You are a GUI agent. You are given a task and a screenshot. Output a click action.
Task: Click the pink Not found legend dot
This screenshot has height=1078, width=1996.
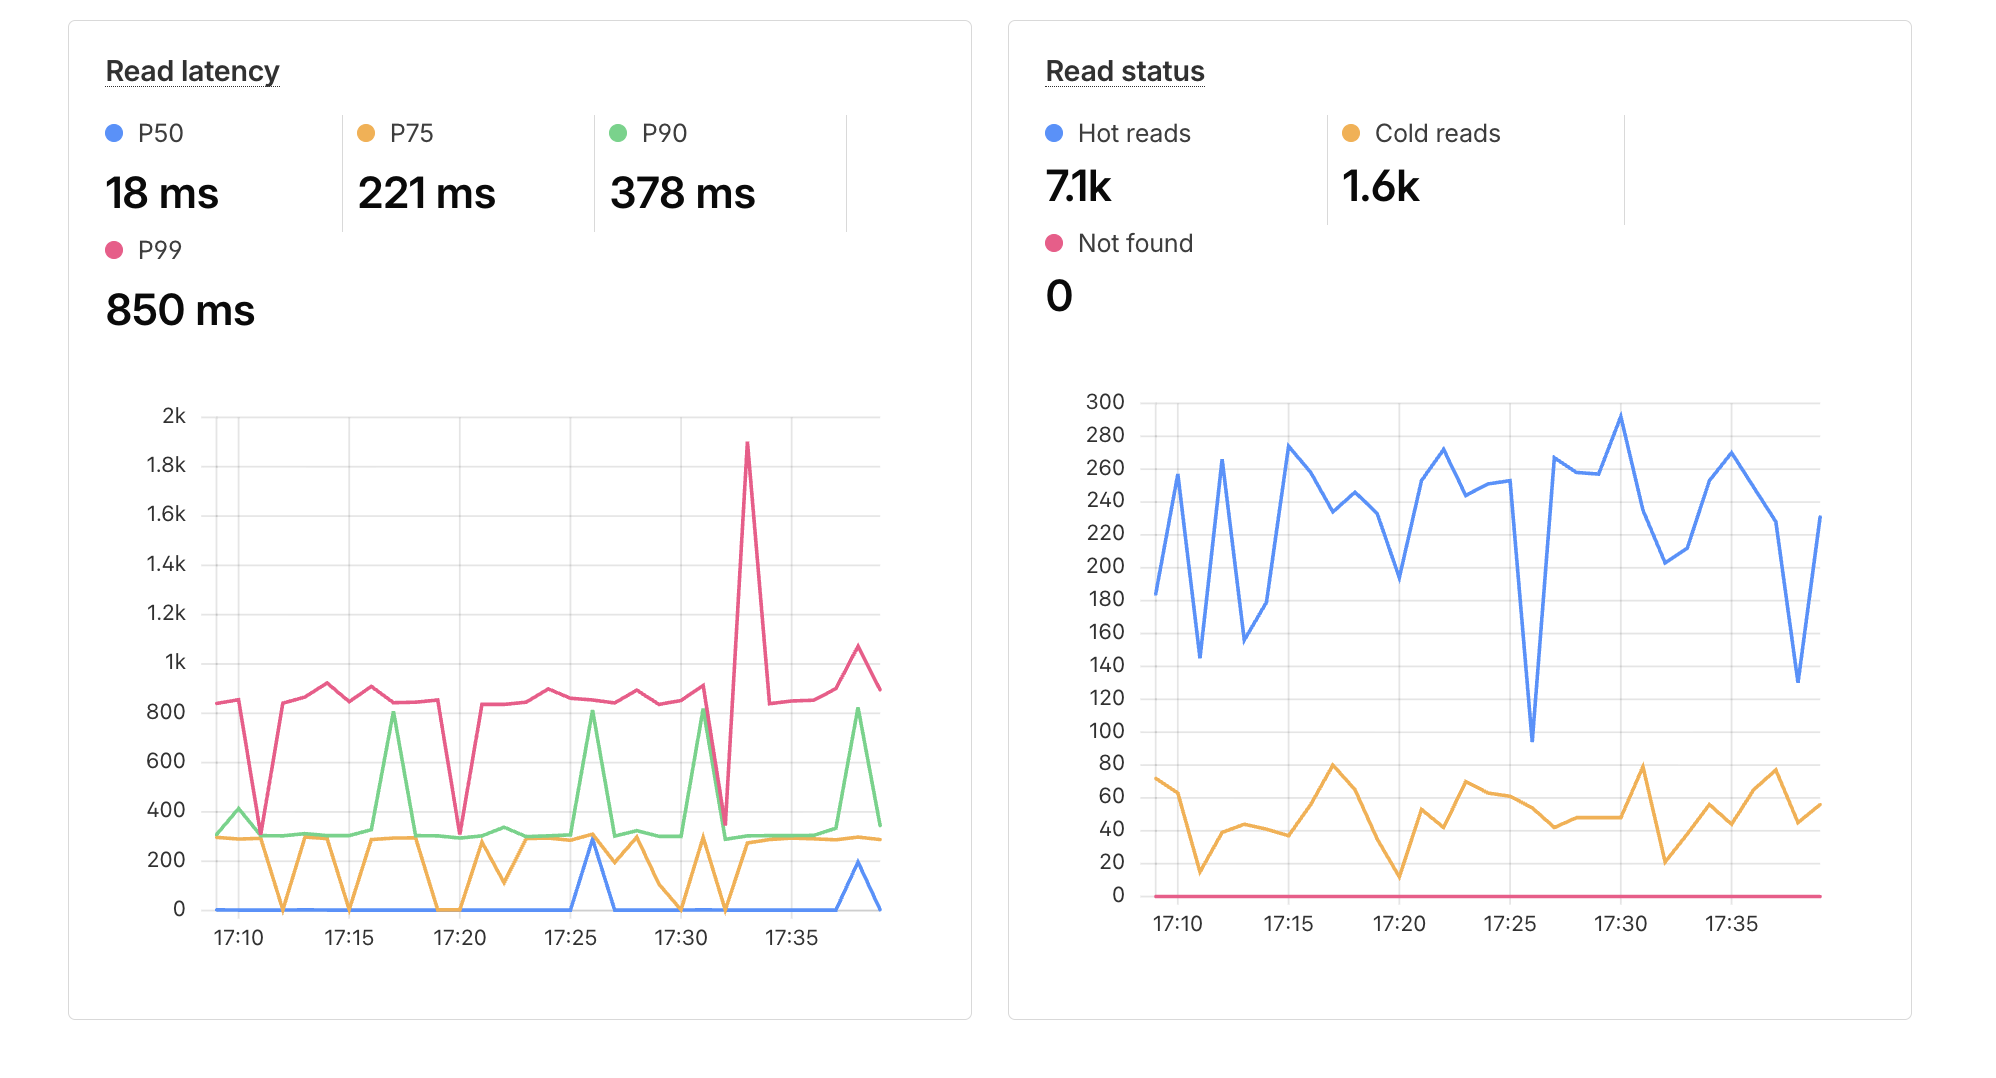(1054, 243)
